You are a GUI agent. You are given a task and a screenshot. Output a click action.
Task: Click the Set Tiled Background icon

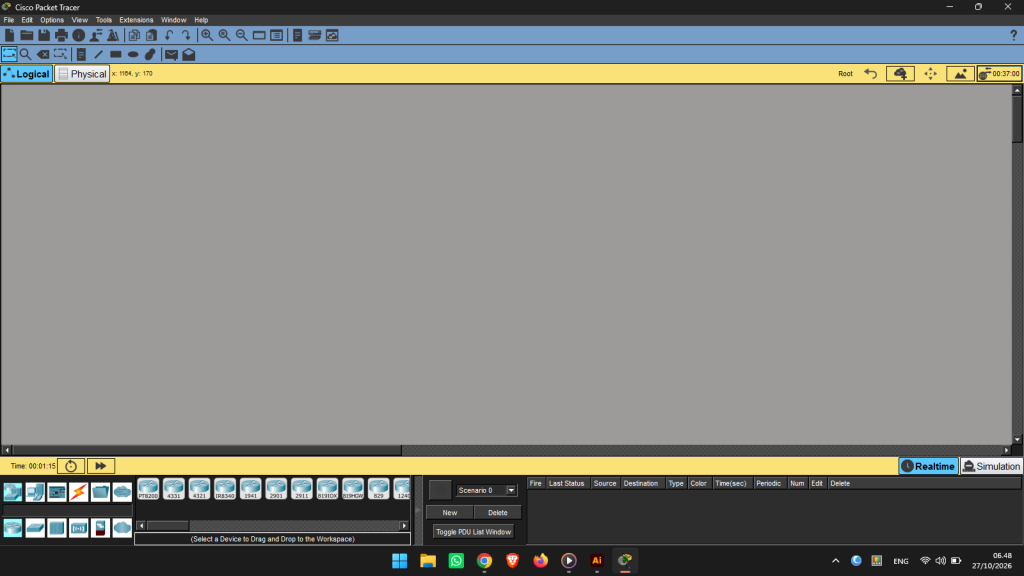[960, 74]
